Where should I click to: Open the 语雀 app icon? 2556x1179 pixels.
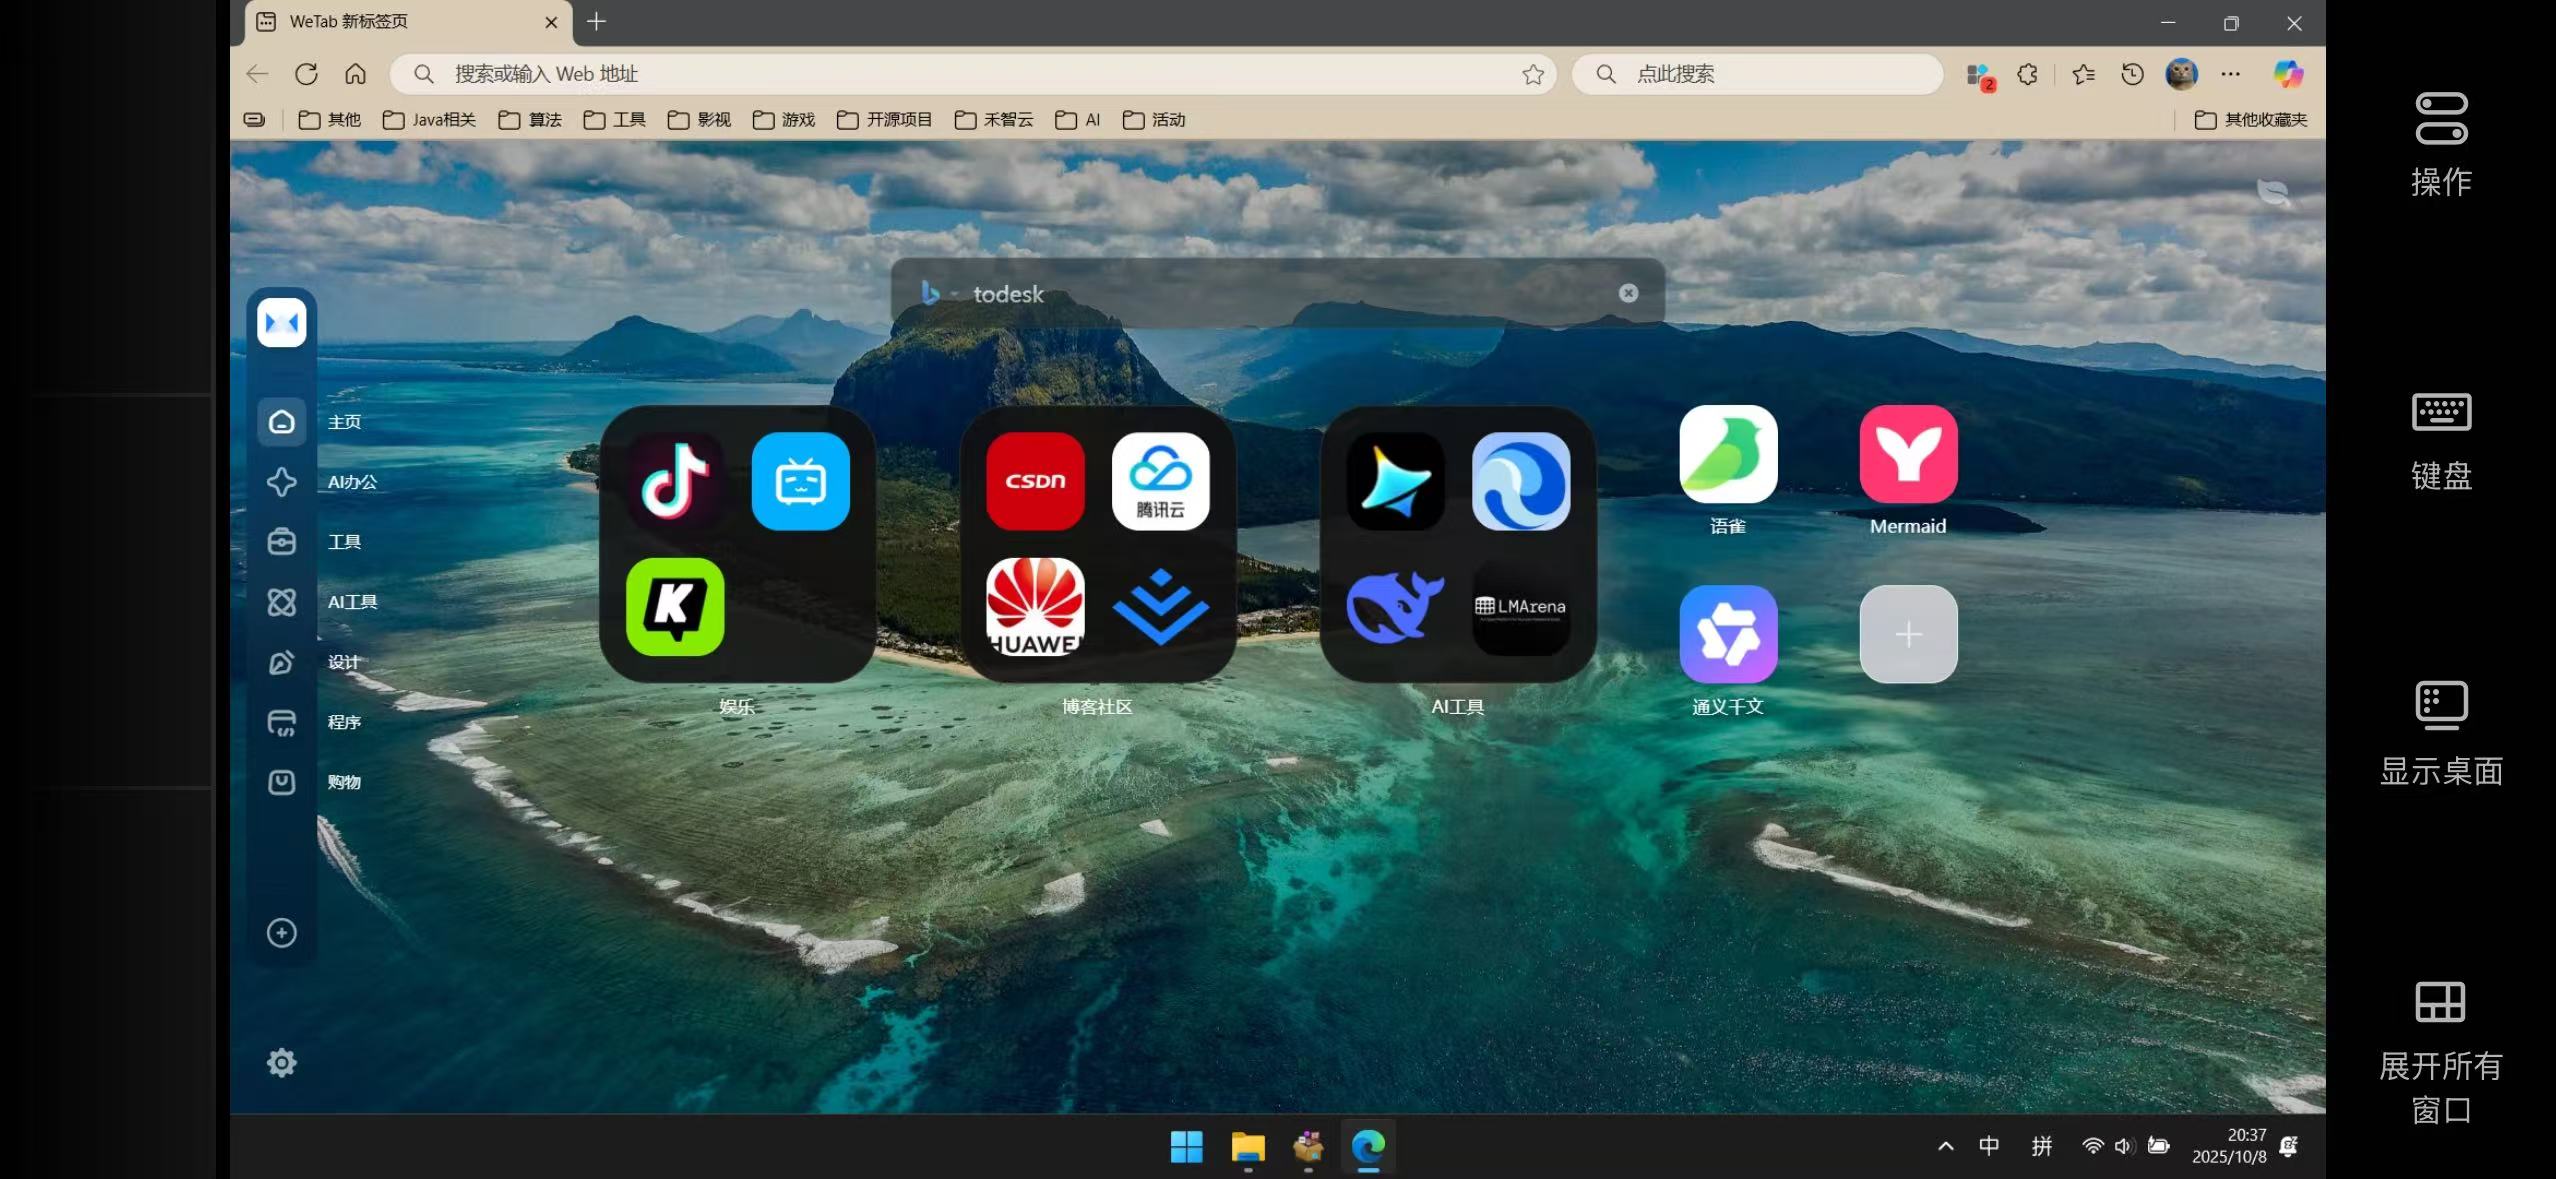point(1728,454)
